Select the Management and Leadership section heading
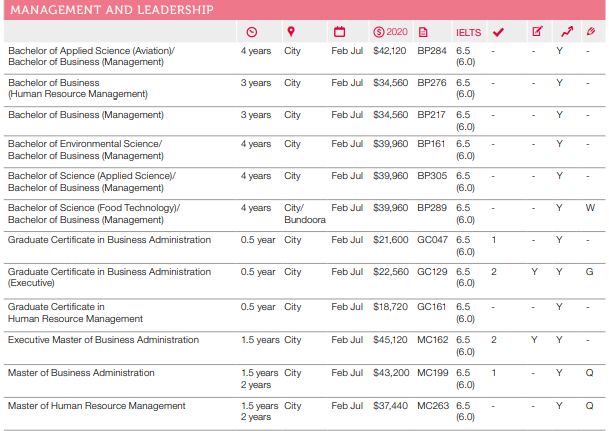This screenshot has width=609, height=431. tap(111, 10)
